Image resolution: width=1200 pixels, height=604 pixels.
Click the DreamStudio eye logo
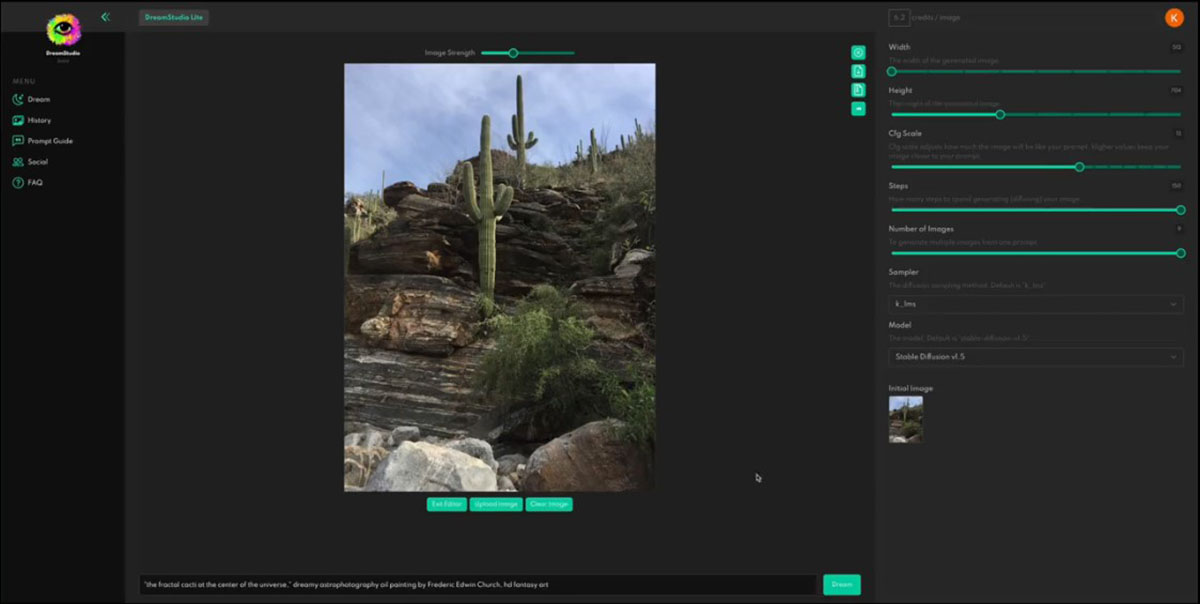(63, 30)
